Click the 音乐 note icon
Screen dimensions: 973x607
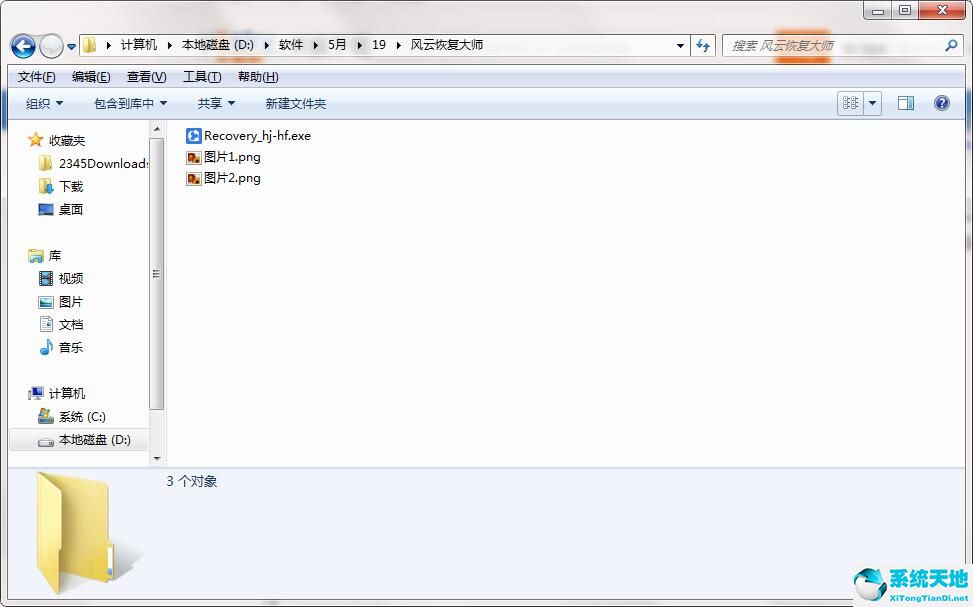46,348
